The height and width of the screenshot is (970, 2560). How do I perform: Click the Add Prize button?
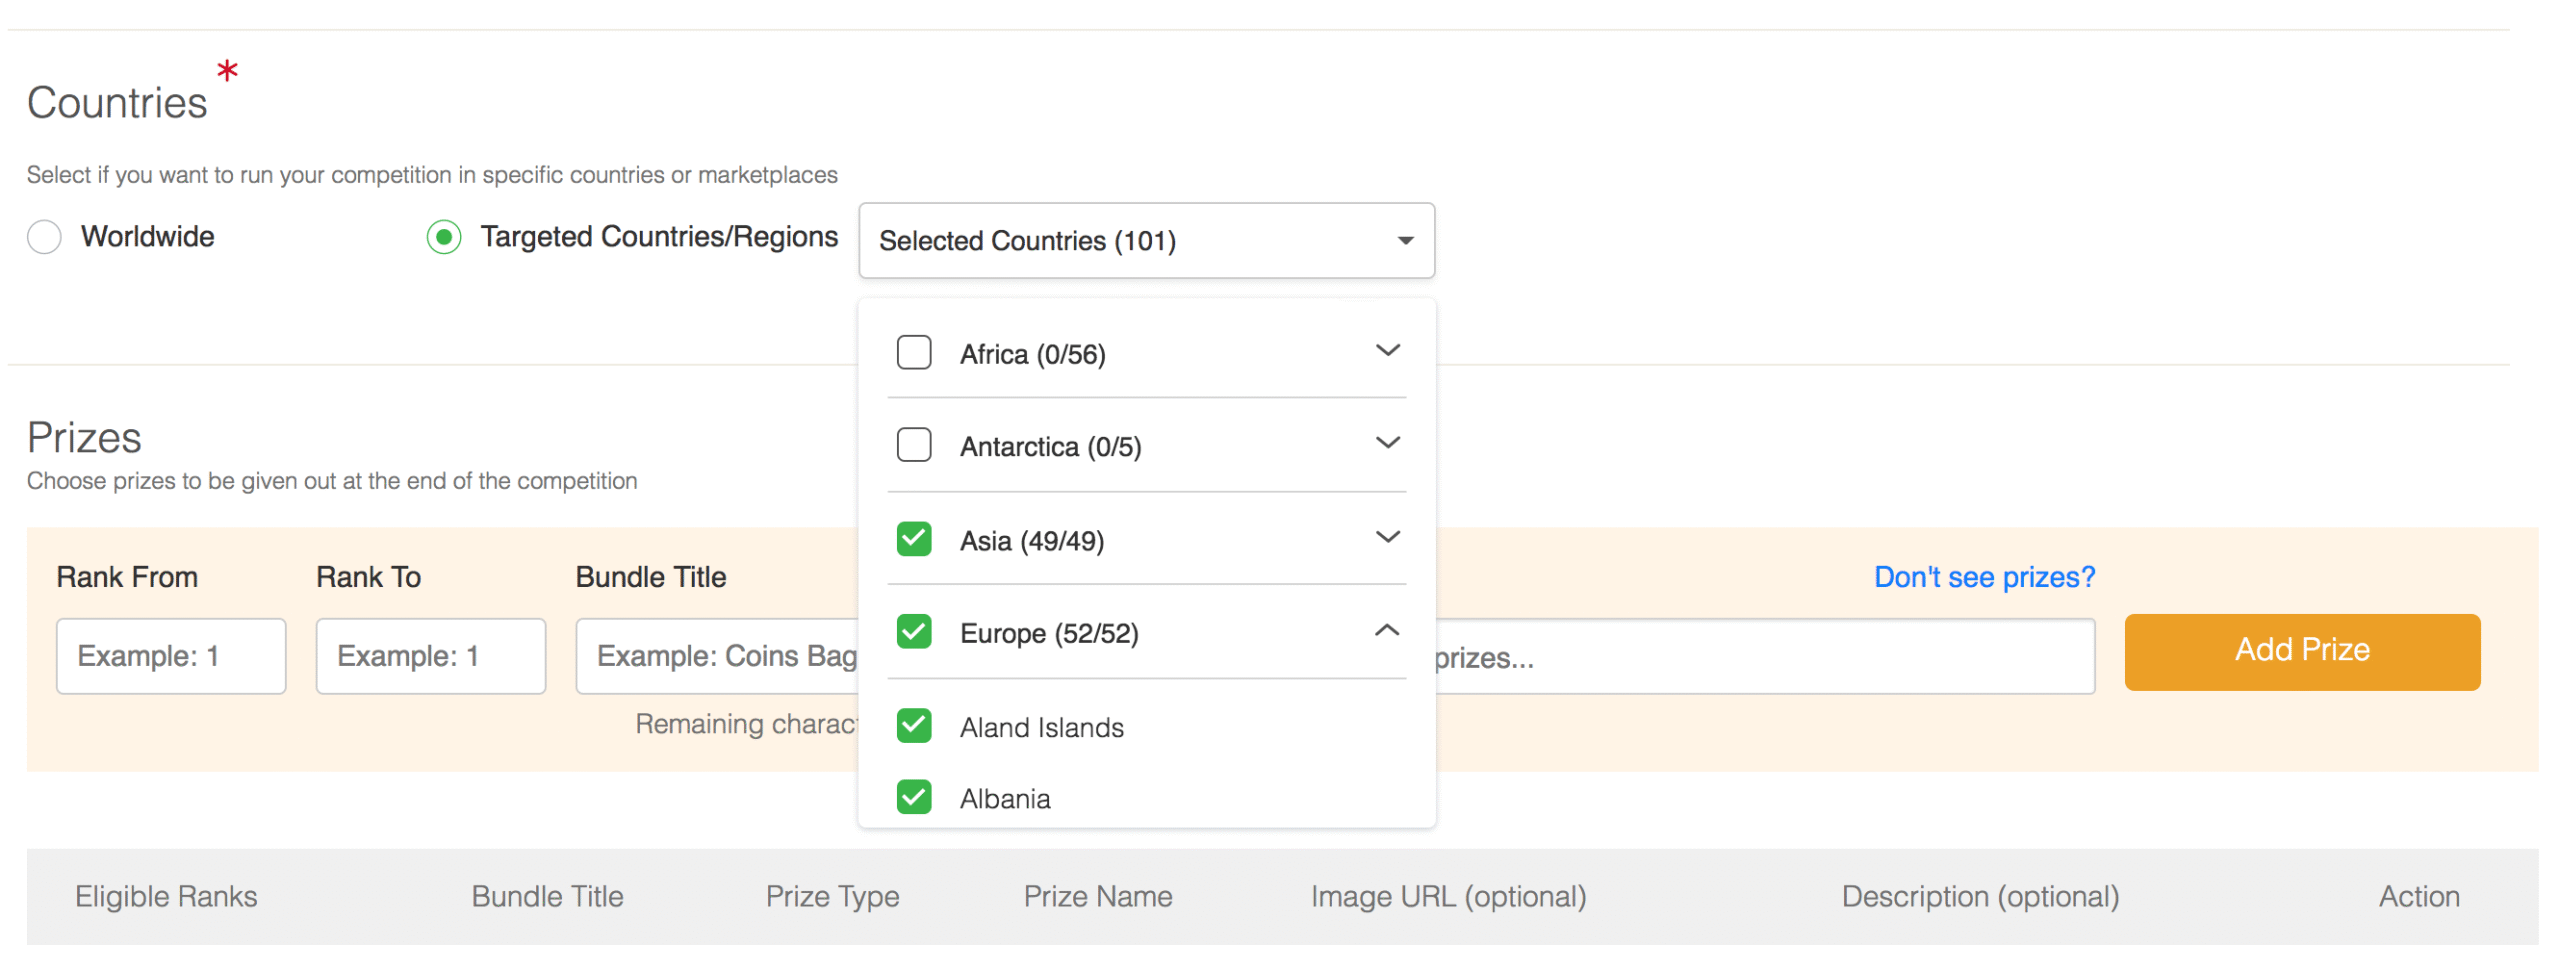coord(2301,651)
